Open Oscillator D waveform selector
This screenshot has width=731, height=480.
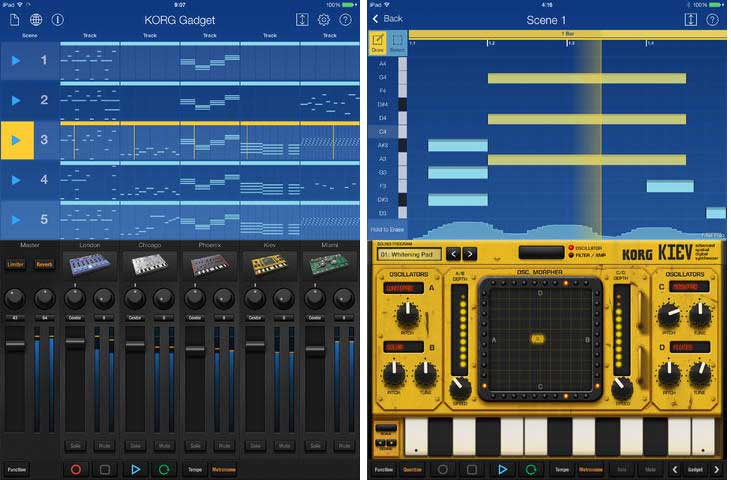point(690,347)
